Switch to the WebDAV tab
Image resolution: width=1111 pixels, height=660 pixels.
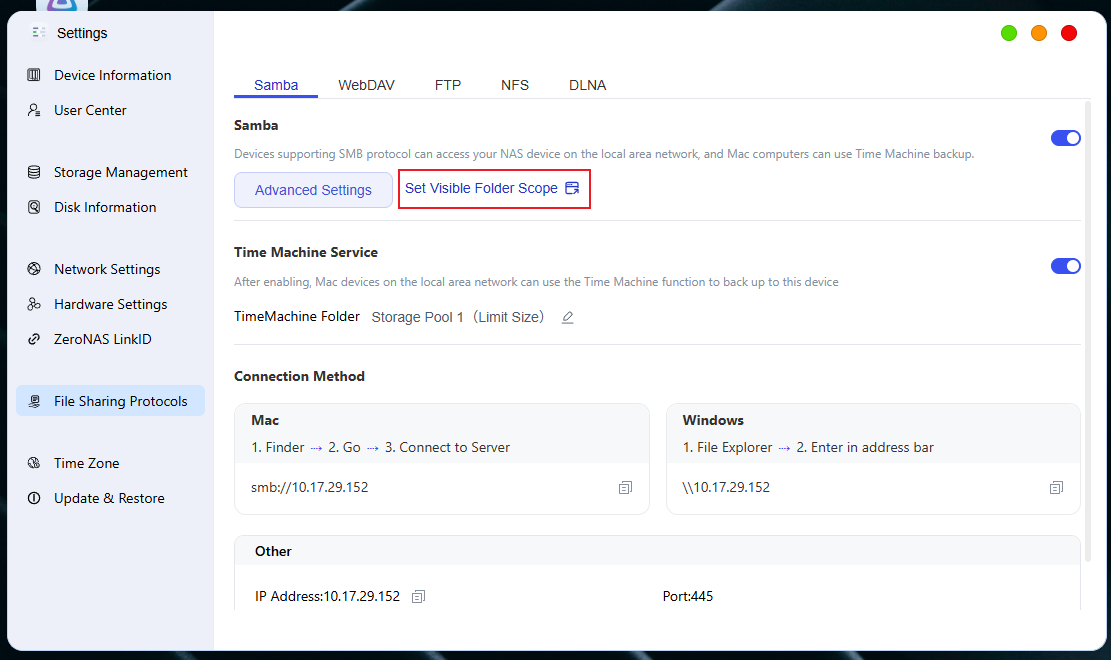point(366,85)
